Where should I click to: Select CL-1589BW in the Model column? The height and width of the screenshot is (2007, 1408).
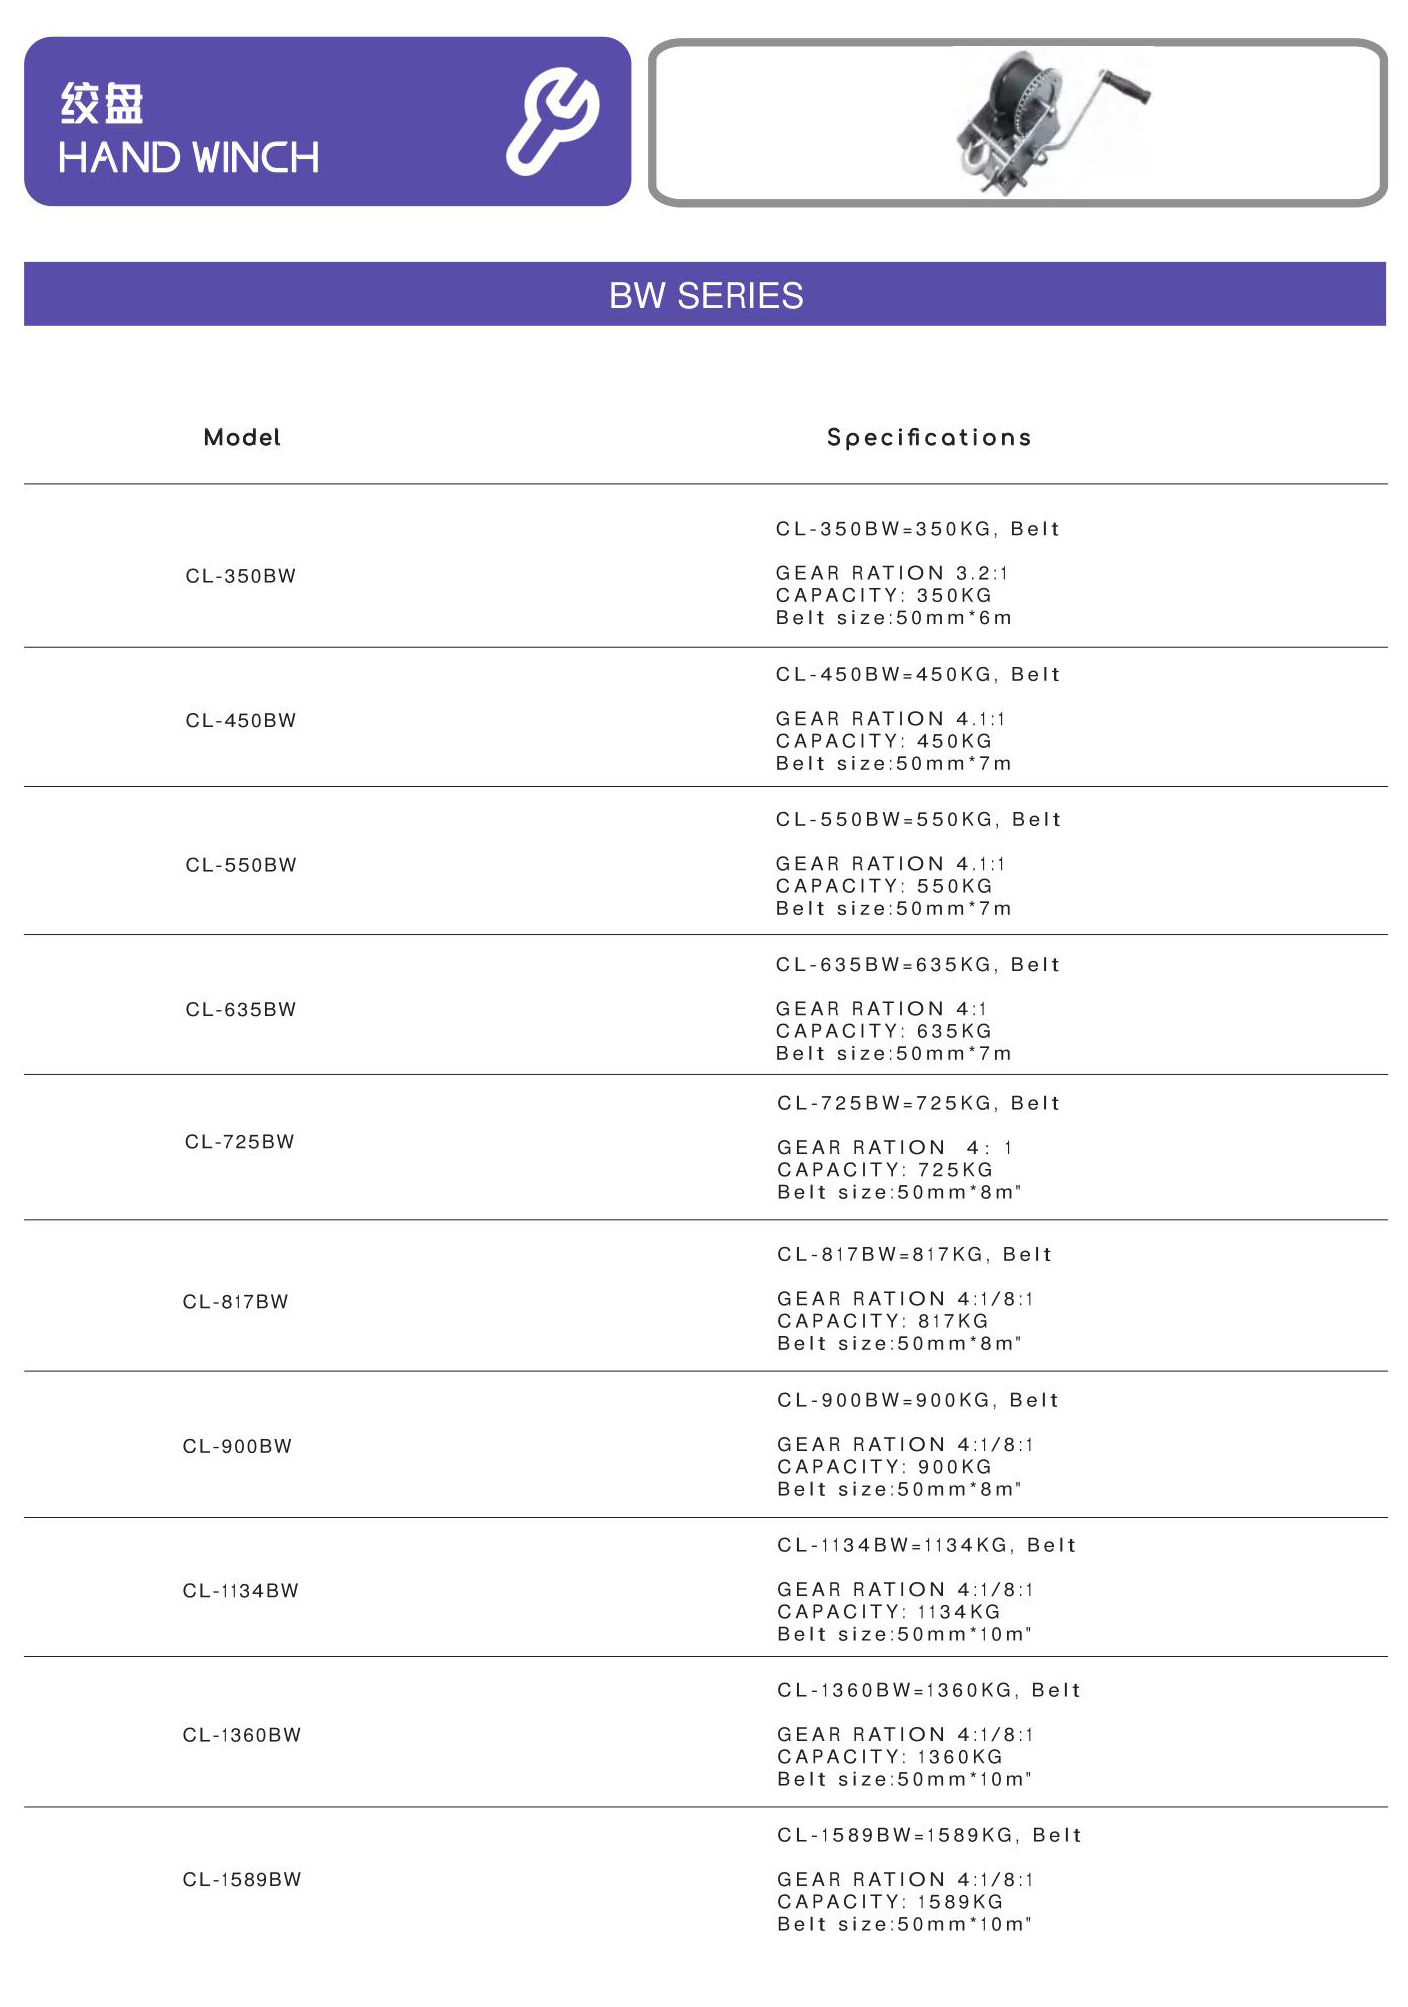(242, 1880)
